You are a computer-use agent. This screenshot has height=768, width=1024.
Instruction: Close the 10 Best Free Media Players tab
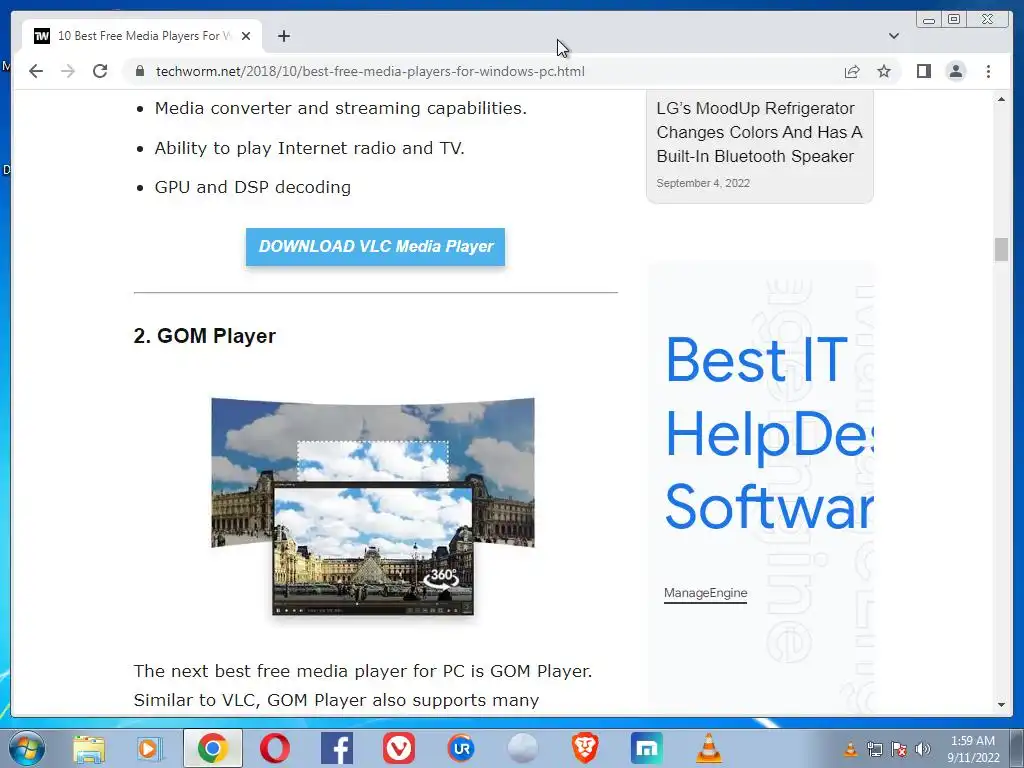[x=246, y=36]
